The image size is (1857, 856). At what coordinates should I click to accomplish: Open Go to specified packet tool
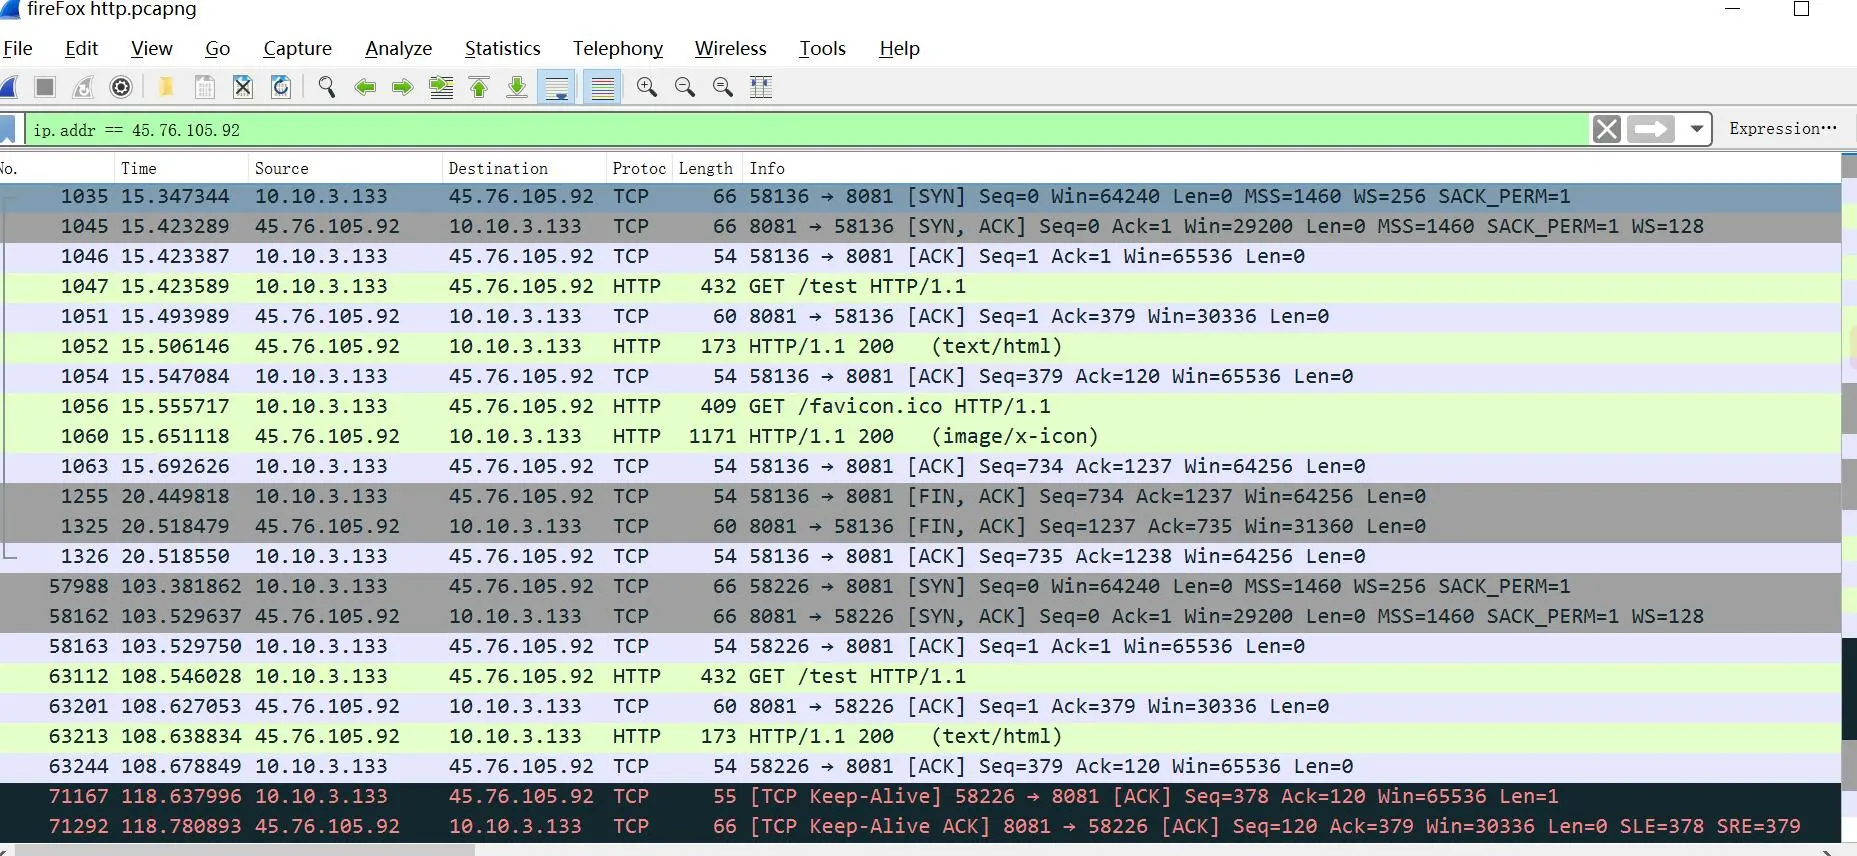click(x=441, y=87)
